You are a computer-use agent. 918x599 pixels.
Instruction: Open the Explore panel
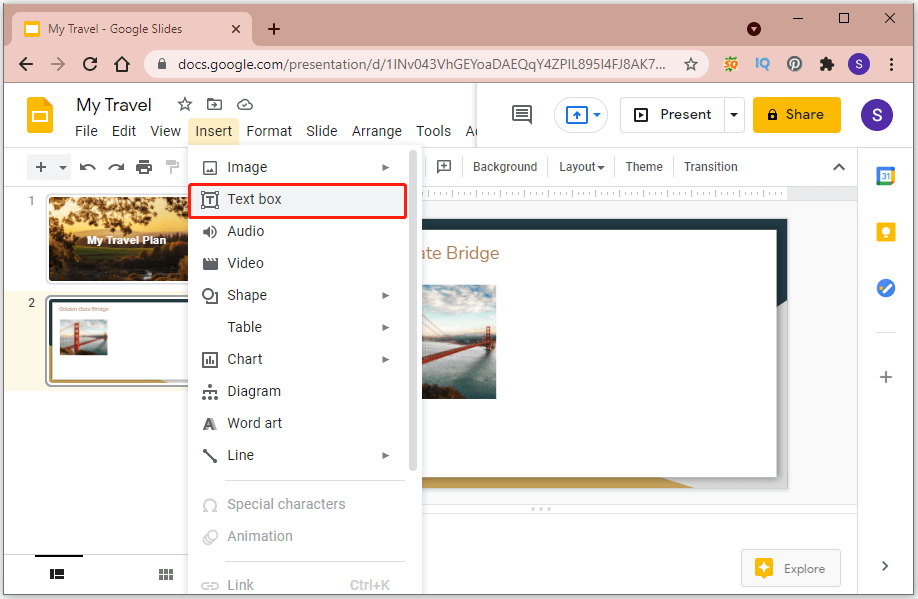pos(790,568)
